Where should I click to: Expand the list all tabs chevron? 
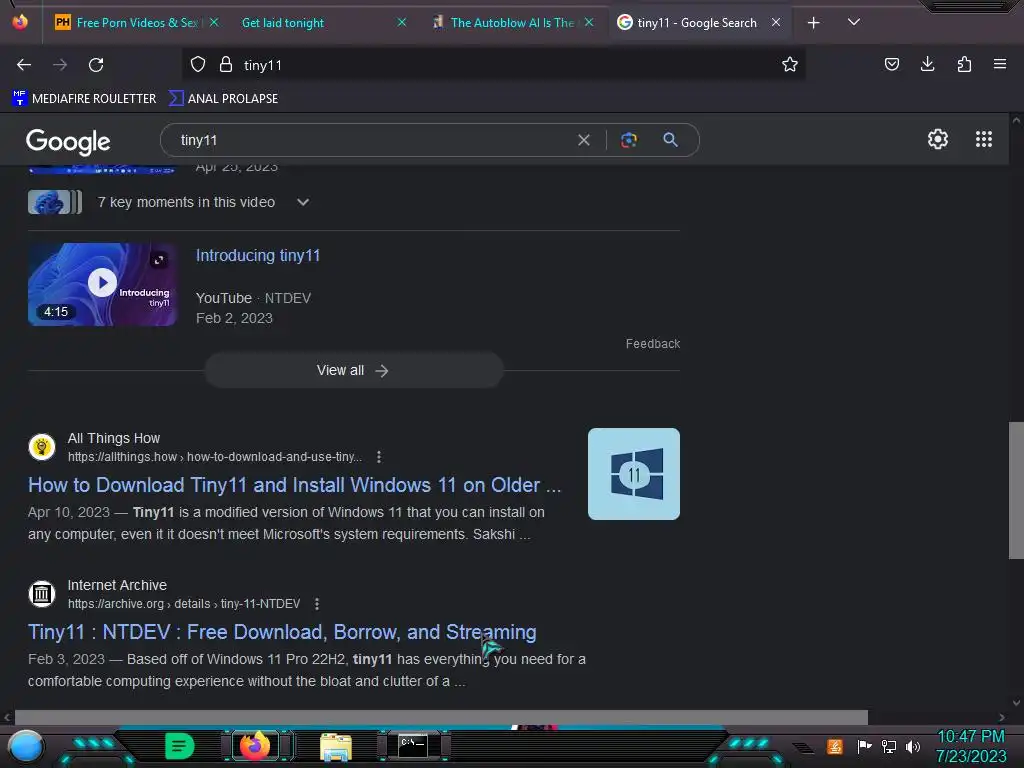click(x=854, y=22)
